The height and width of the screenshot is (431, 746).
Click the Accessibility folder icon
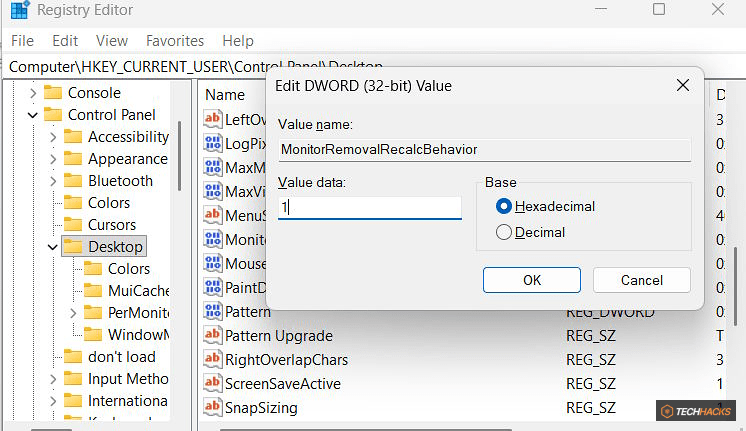pyautogui.click(x=73, y=137)
